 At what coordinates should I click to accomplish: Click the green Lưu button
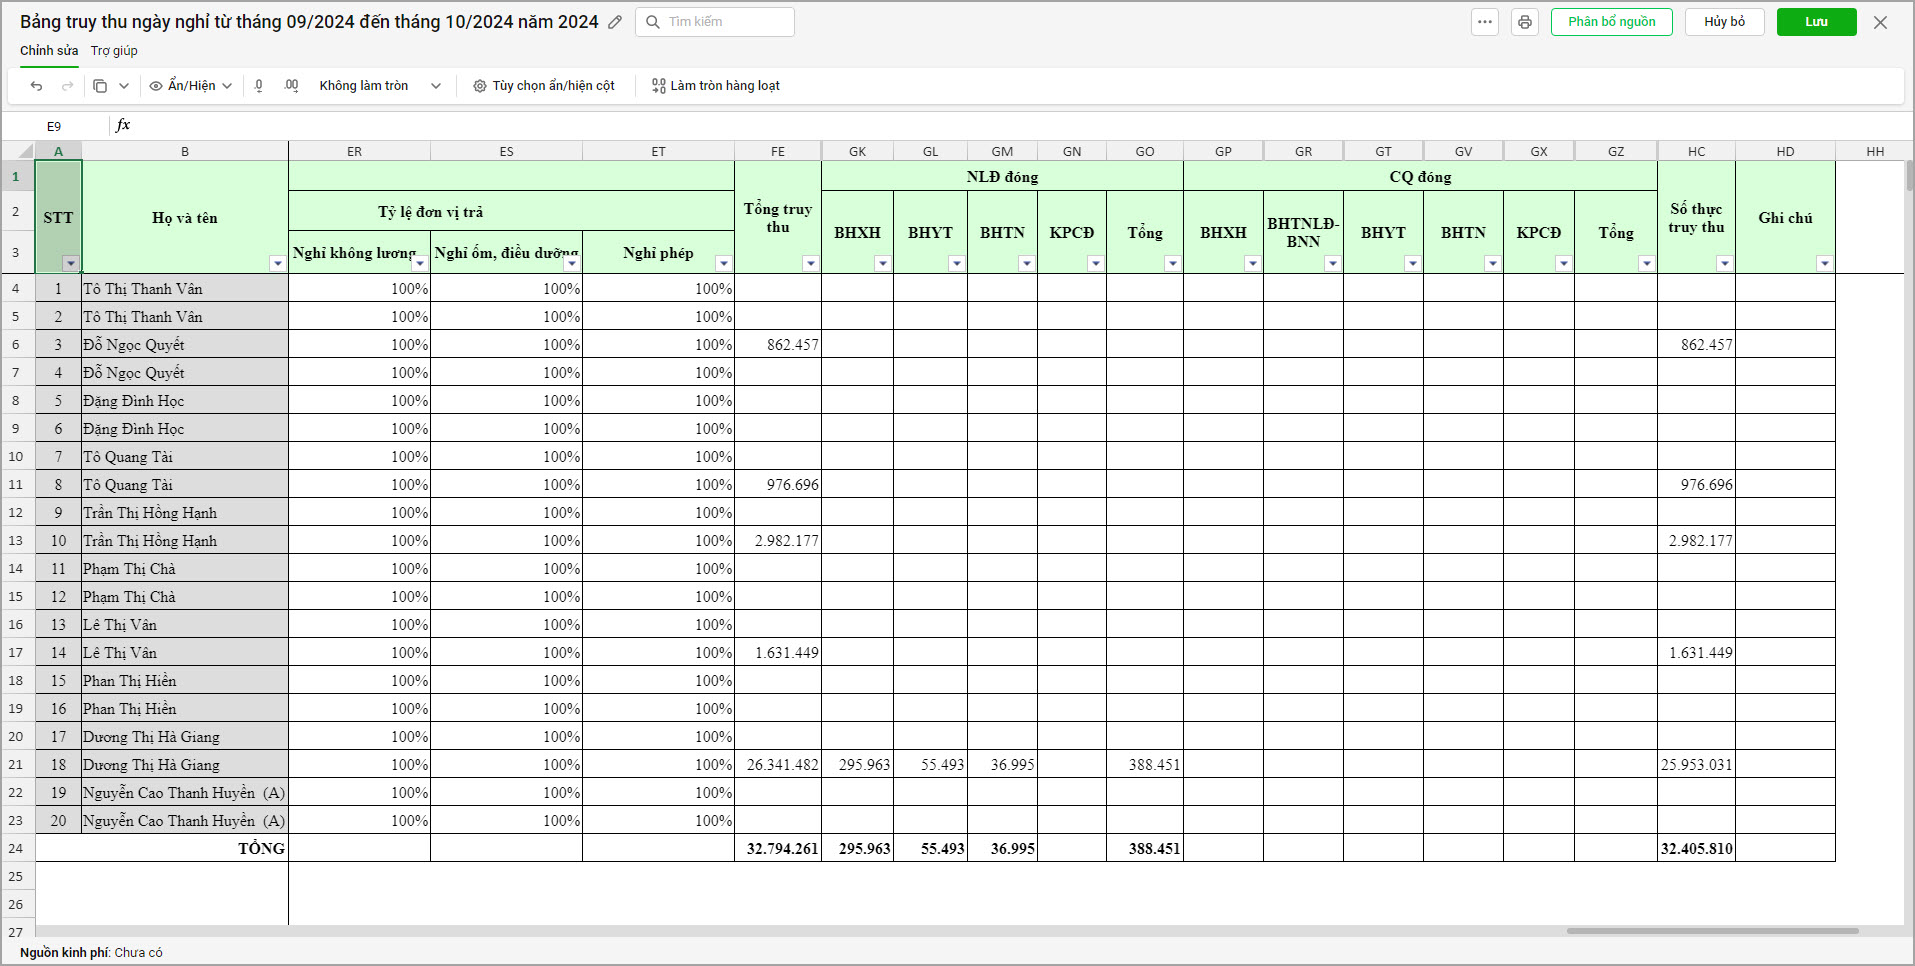(1816, 22)
